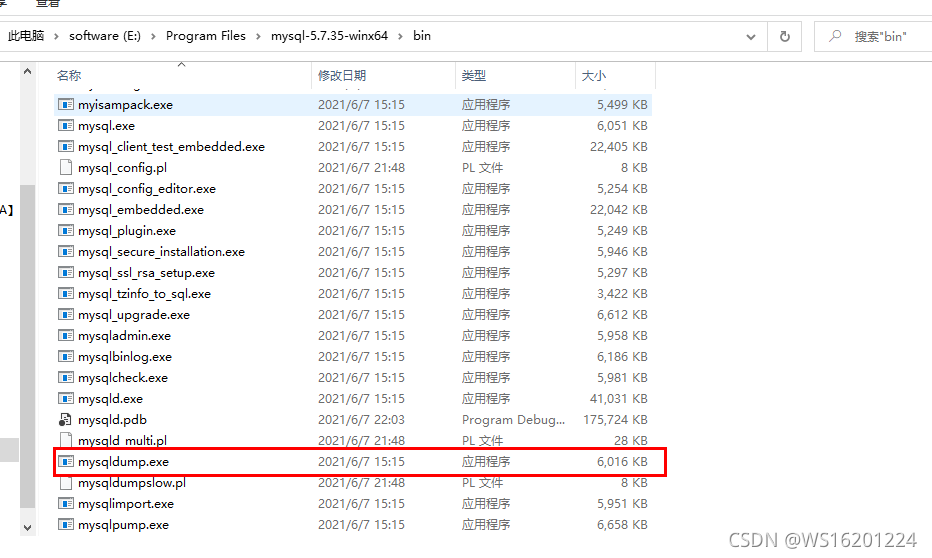Click the navigation pane scroll-up arrow
Image resolution: width=932 pixels, height=558 pixels.
(x=27, y=71)
